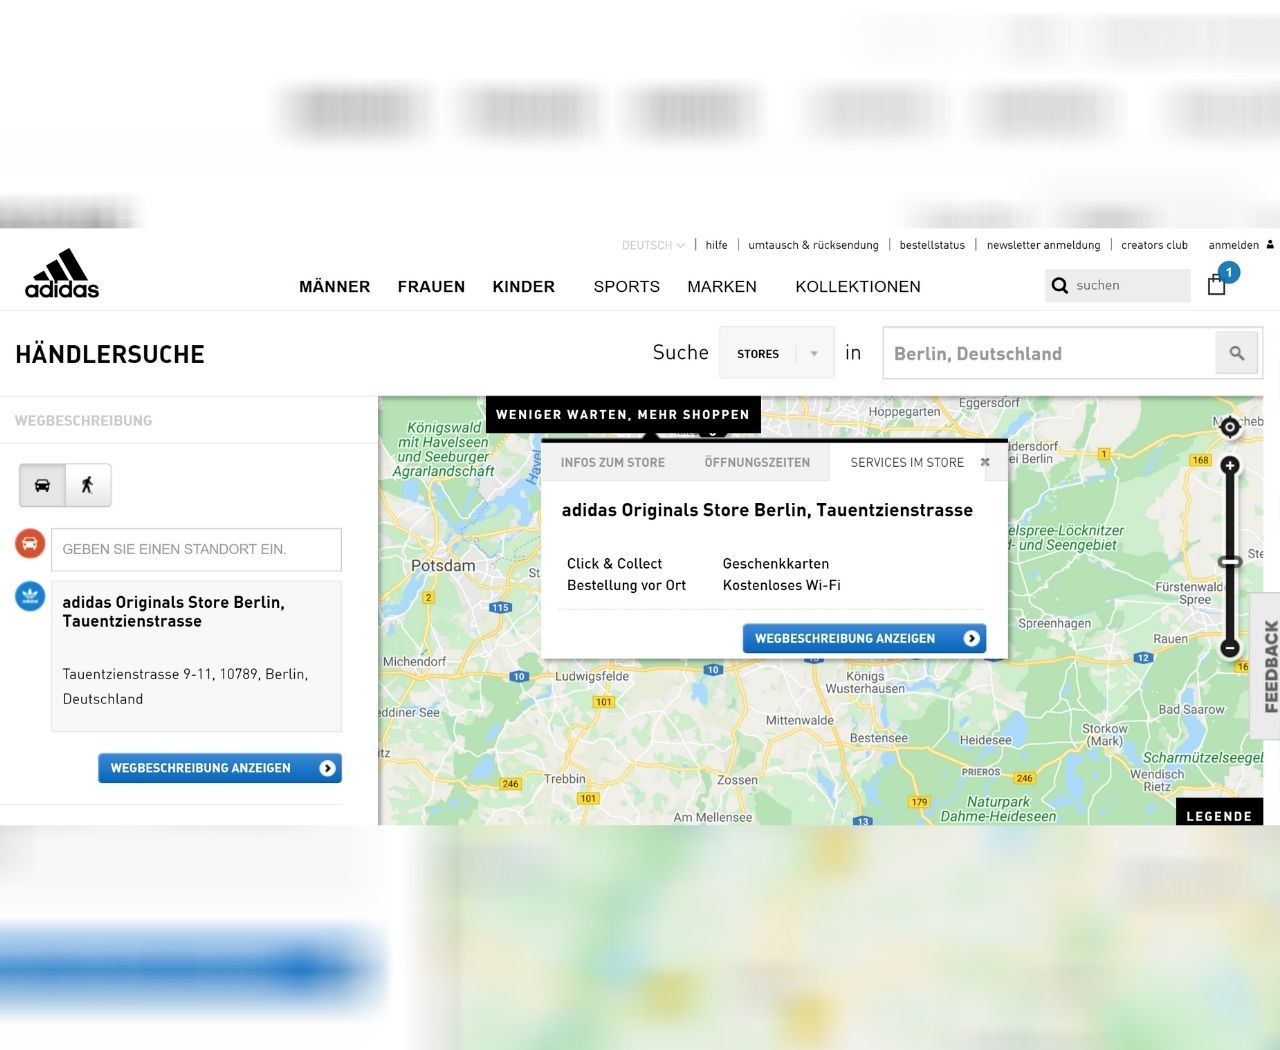Close the store info popup

[985, 462]
